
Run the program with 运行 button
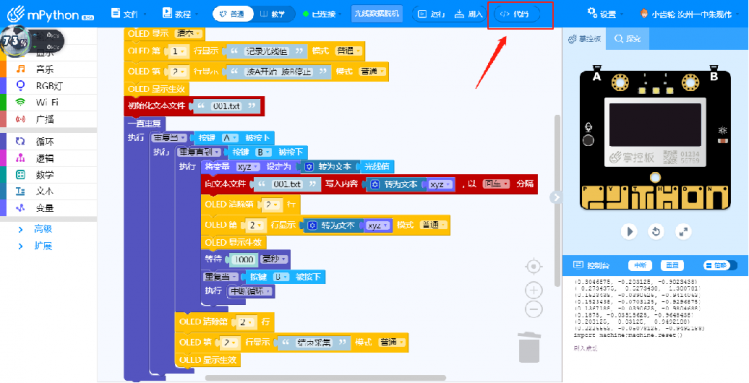click(431, 14)
